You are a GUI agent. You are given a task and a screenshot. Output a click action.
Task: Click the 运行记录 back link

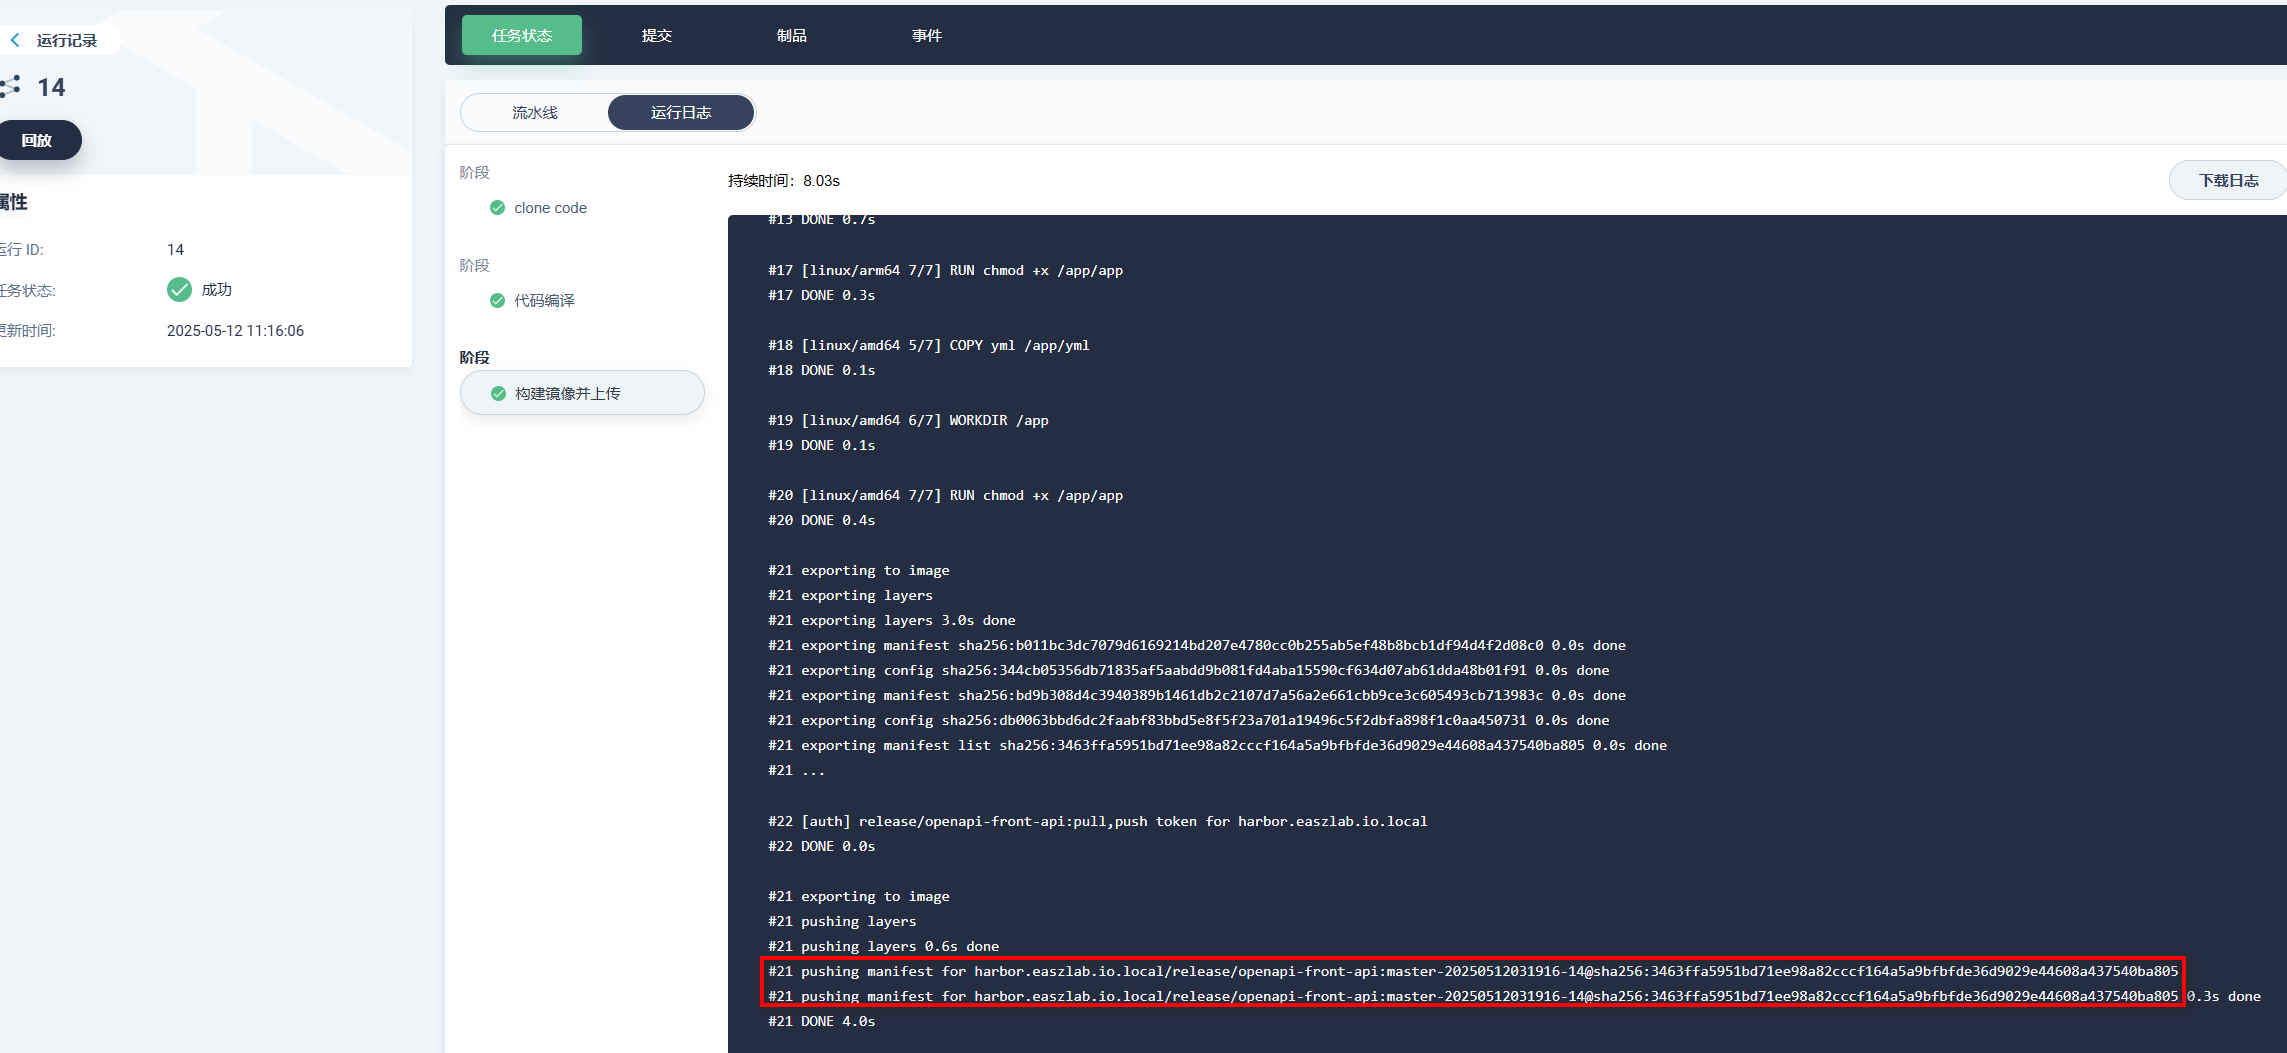click(67, 40)
